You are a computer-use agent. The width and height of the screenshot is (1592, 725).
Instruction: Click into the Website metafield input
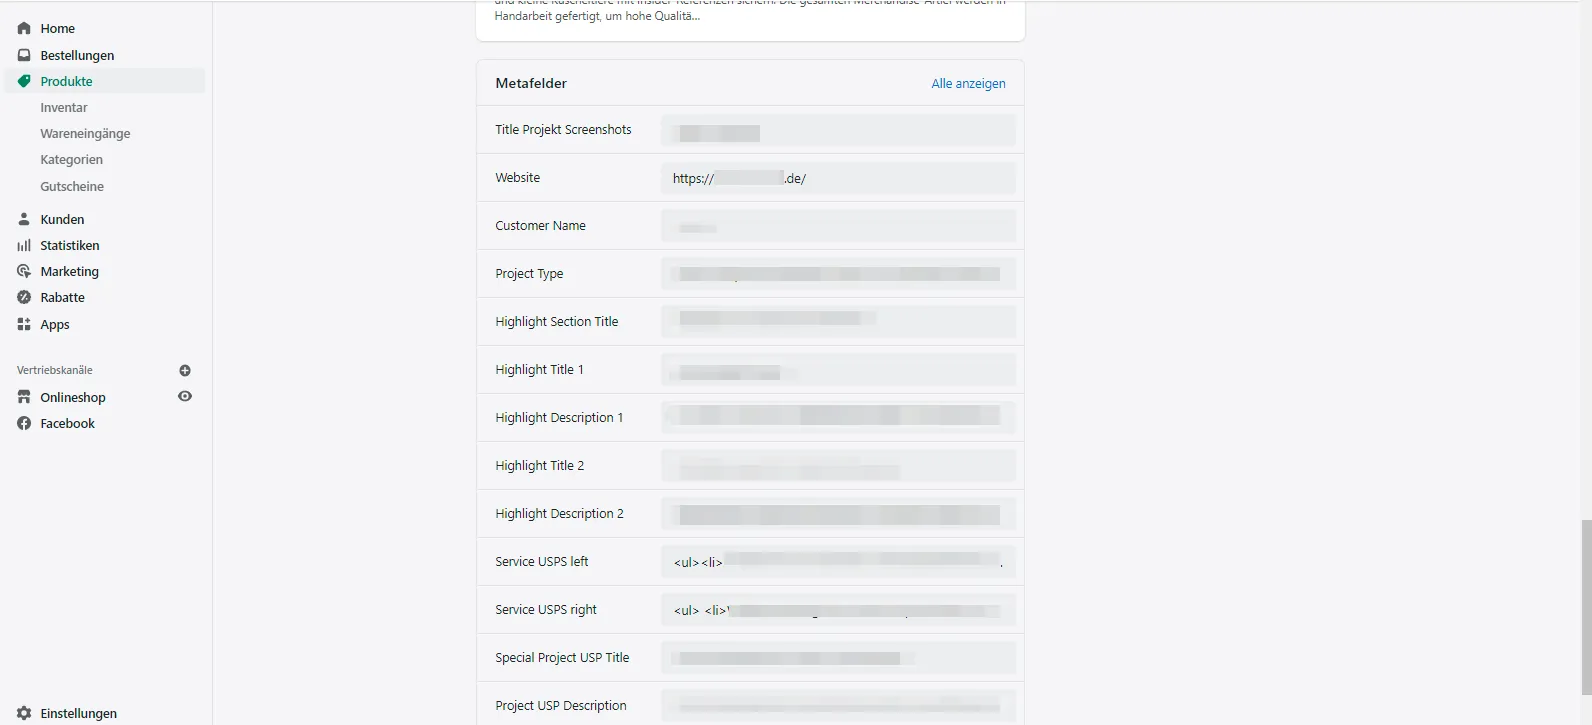click(838, 178)
